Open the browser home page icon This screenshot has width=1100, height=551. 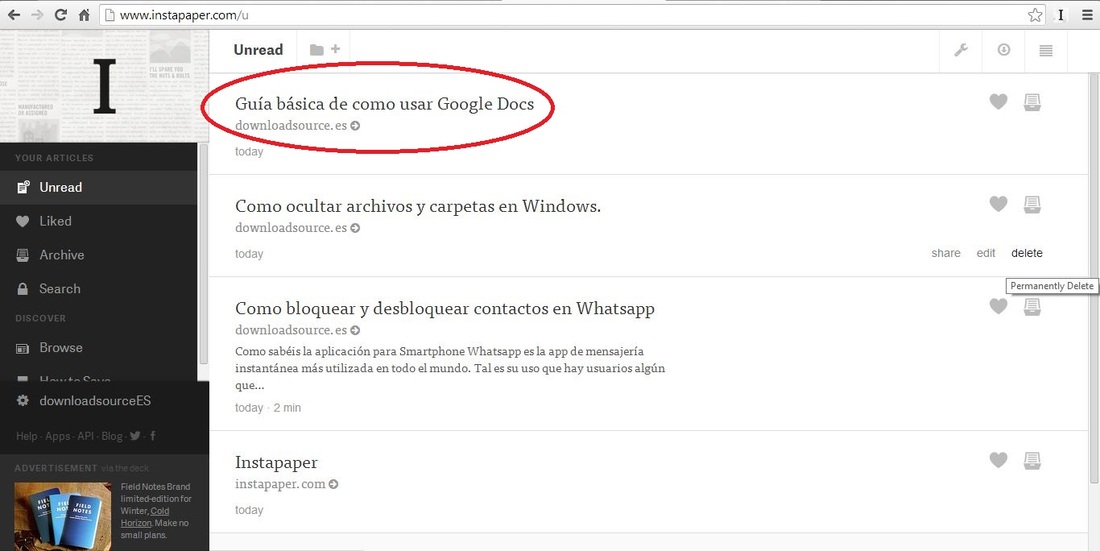coord(84,15)
